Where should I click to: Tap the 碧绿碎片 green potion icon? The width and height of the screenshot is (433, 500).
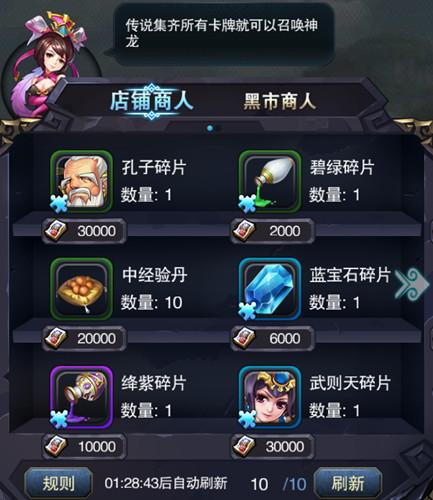270,182
